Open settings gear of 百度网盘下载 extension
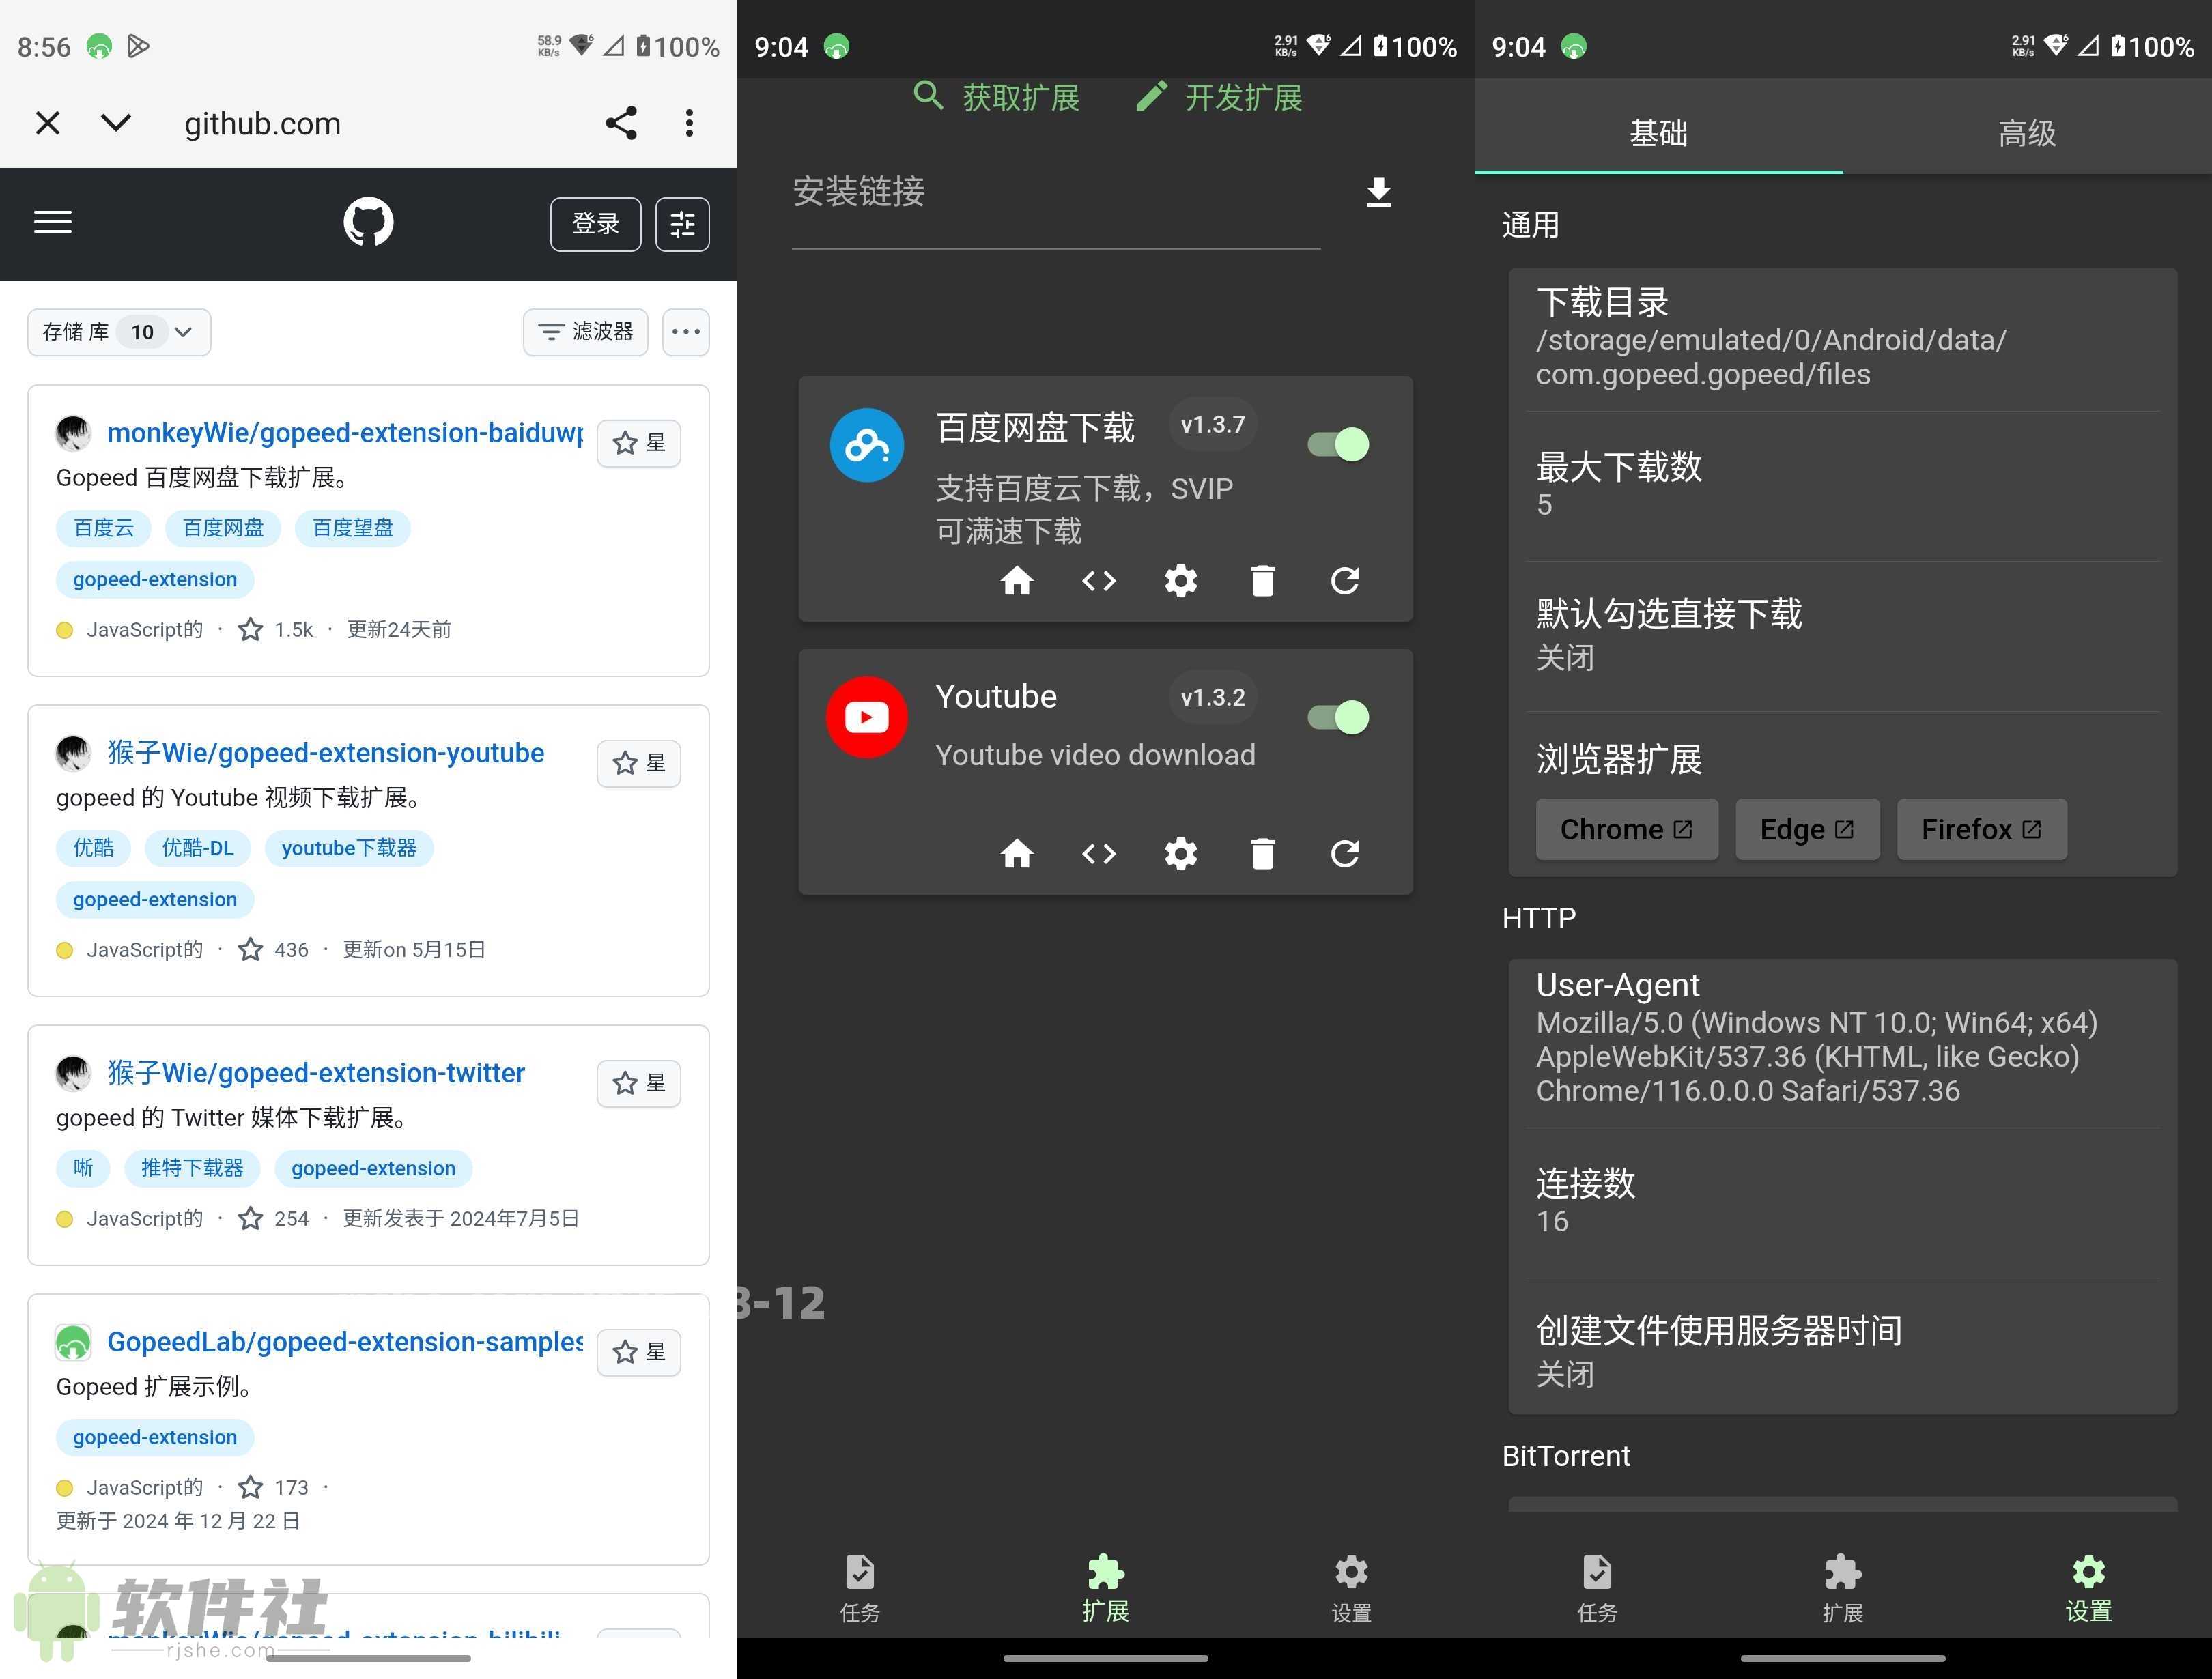 click(1181, 580)
